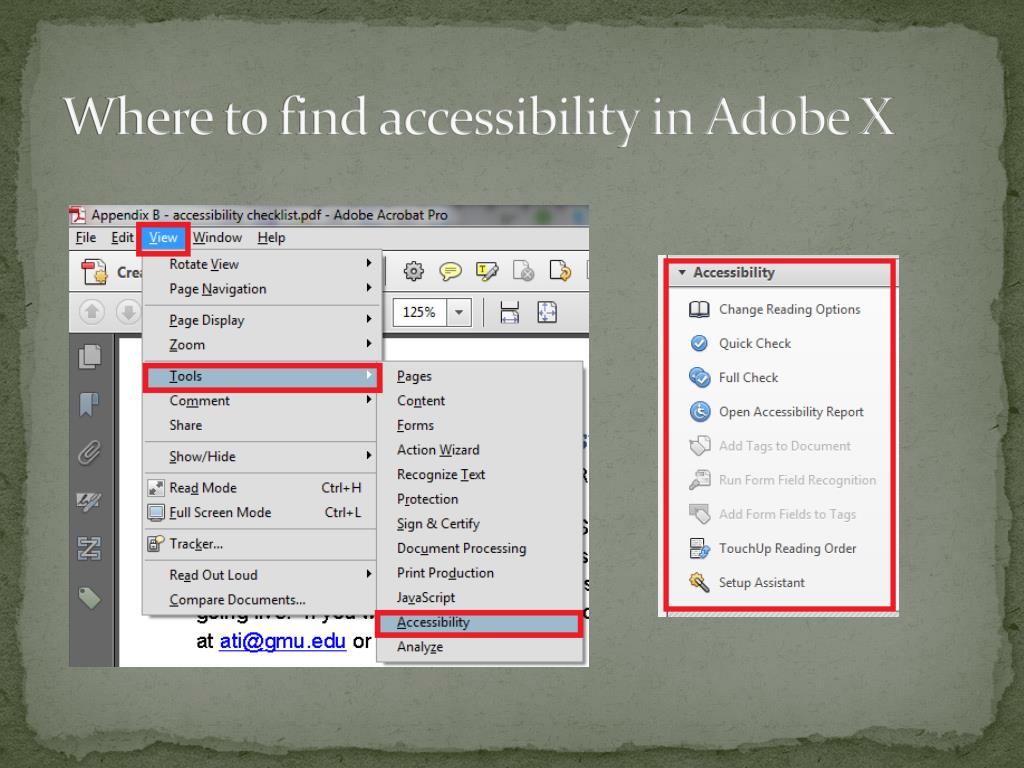Viewport: 1024px width, 768px height.
Task: Click the fit width scrolling icon
Action: coord(509,312)
